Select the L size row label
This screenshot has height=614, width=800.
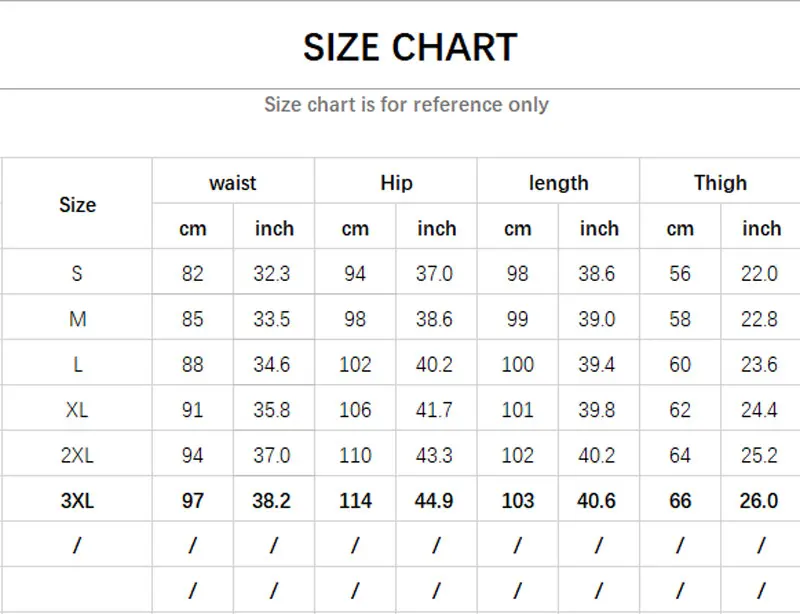tap(78, 364)
